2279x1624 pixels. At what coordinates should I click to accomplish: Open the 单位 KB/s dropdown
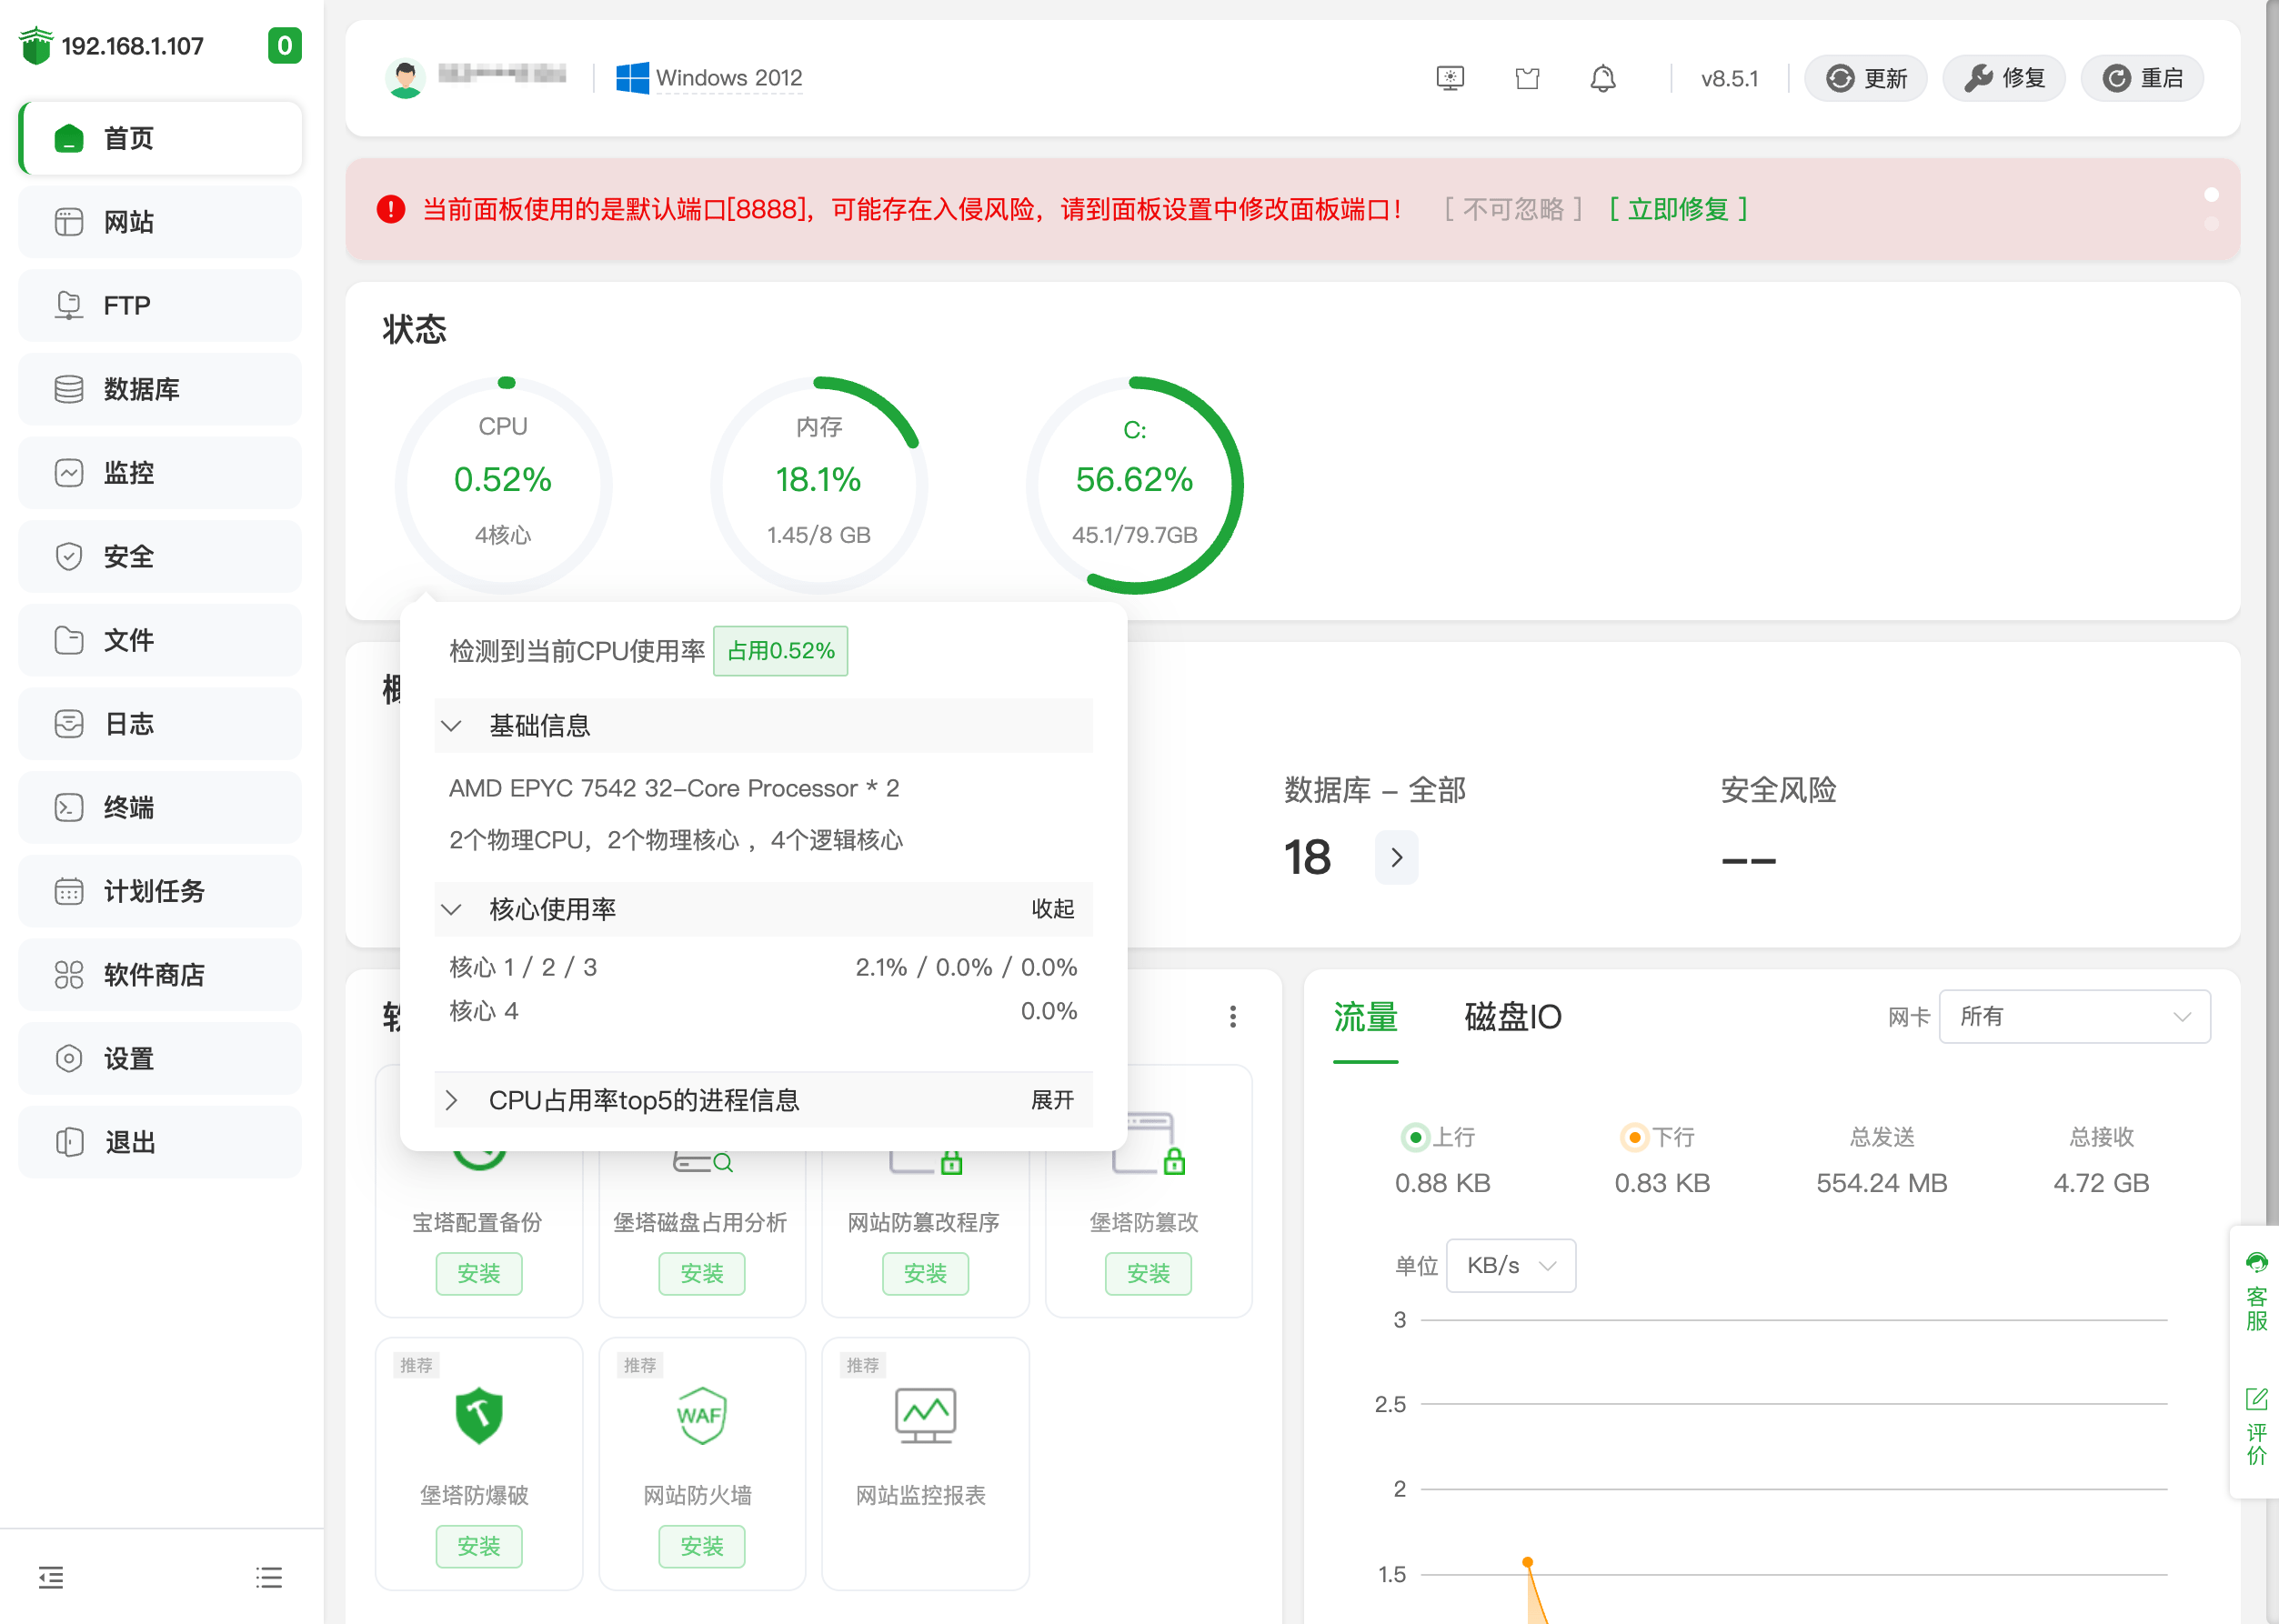1510,1265
